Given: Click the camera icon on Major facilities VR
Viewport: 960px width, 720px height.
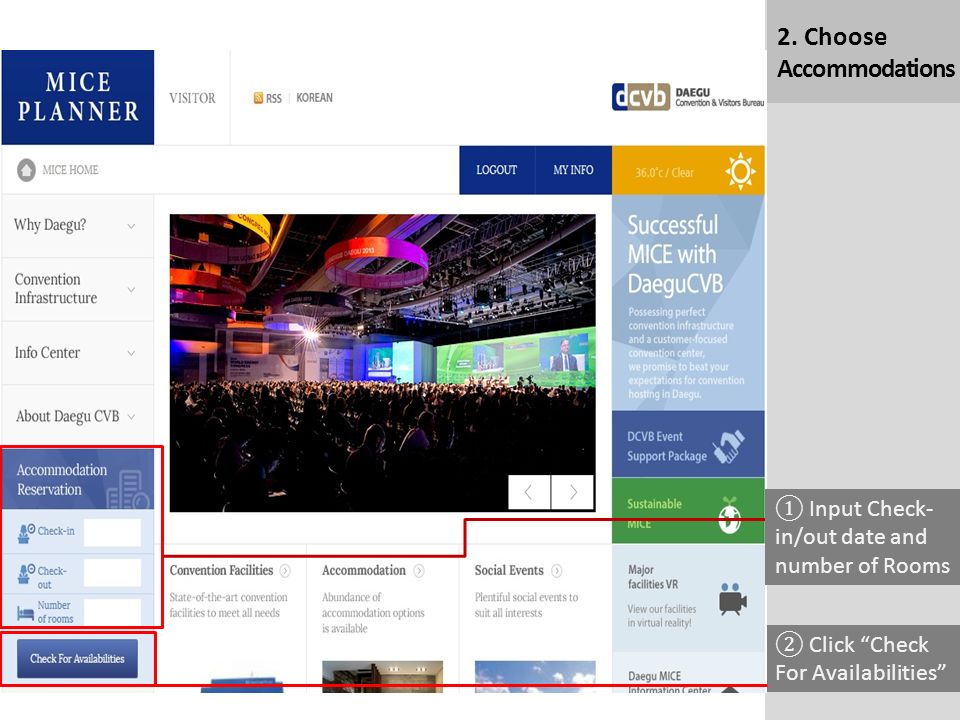Looking at the screenshot, I should 733,599.
